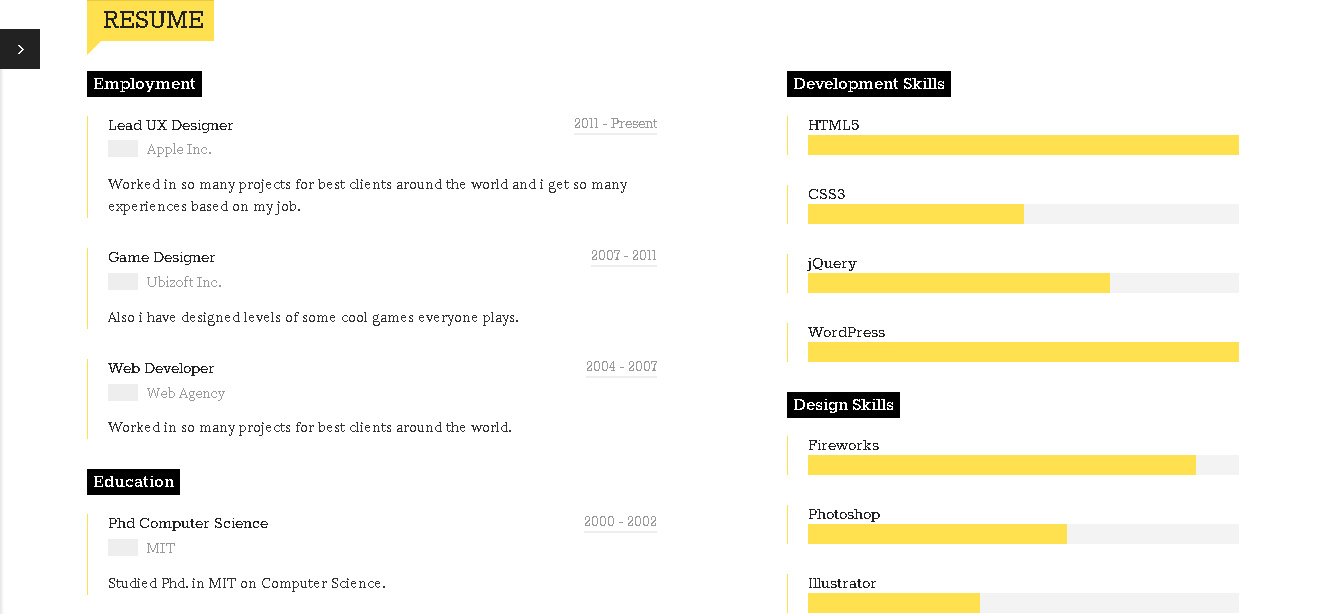Click the 2011 - Present date label
Image resolution: width=1343 pixels, height=614 pixels.
[x=615, y=124]
